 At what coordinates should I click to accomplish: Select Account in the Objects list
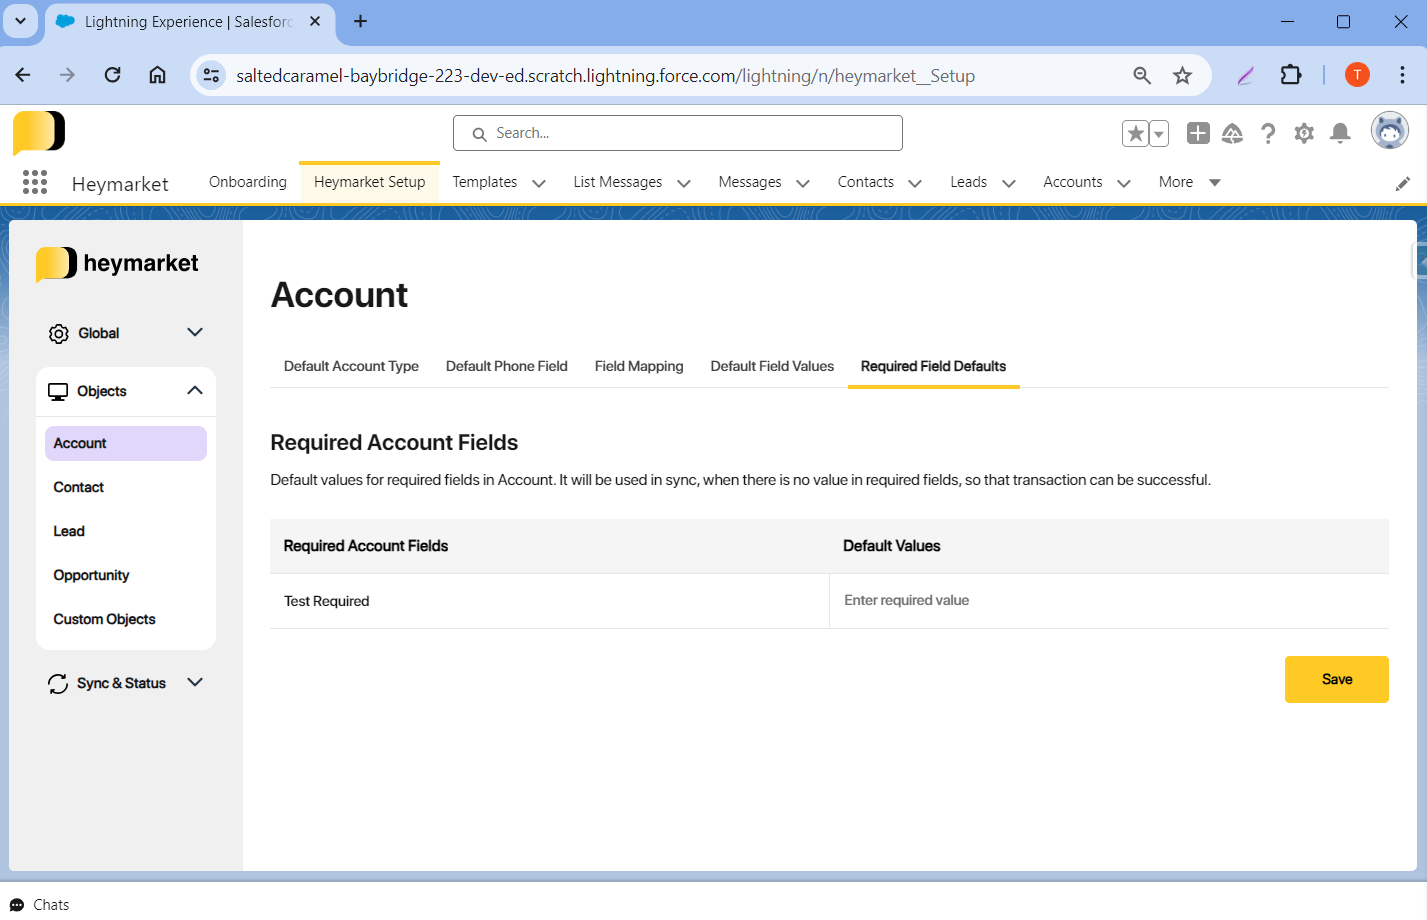tap(126, 443)
